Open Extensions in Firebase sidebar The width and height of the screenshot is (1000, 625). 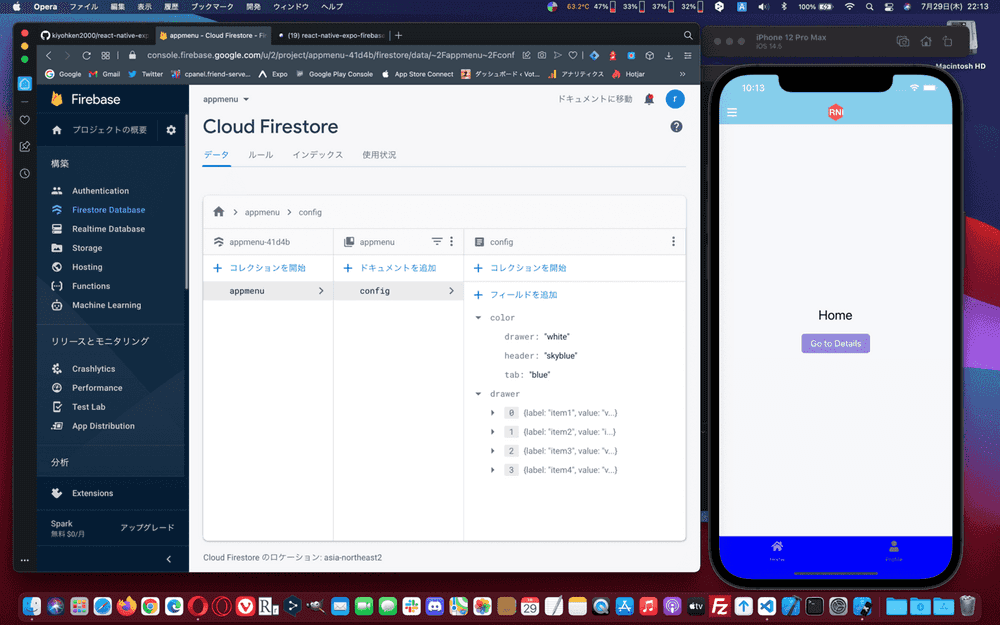pyautogui.click(x=92, y=493)
